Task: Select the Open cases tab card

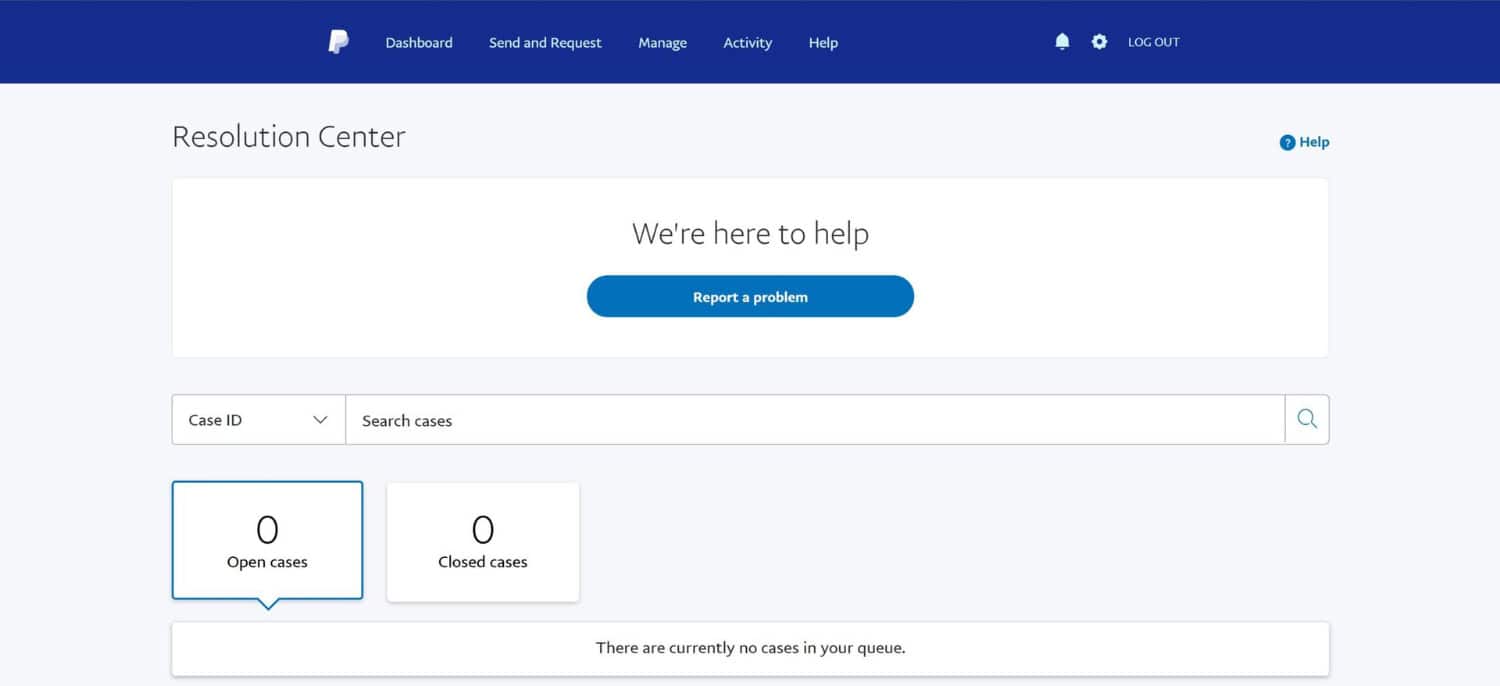Action: pos(267,540)
